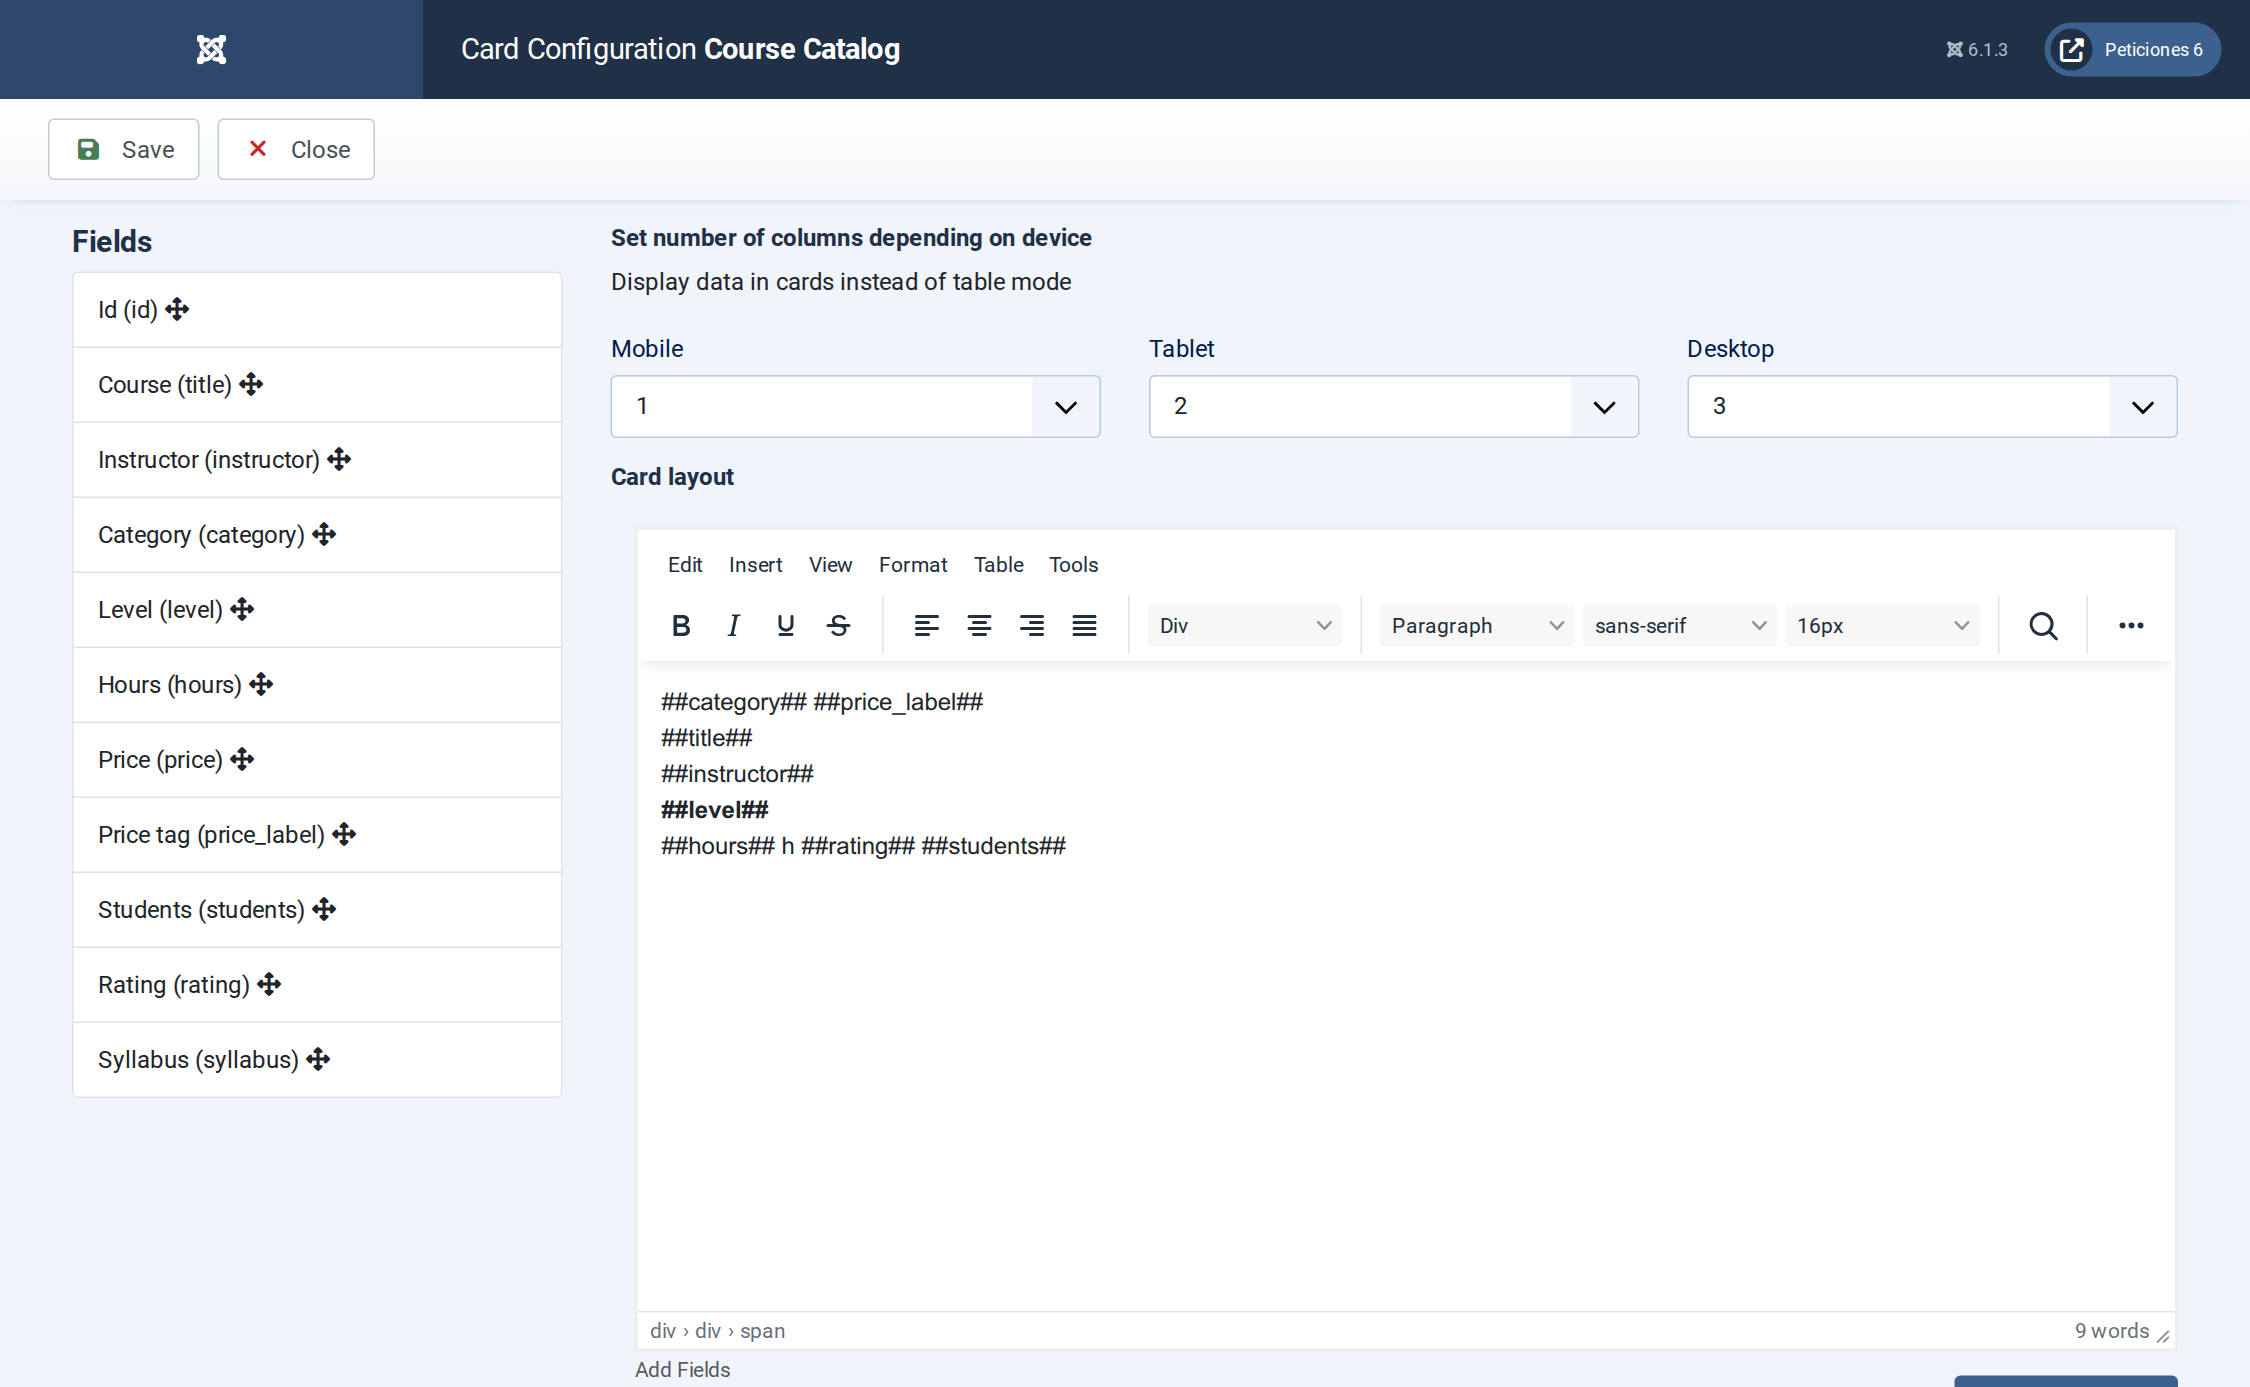Reveal more toolbar options ellipsis
This screenshot has width=2250, height=1387.
[2131, 626]
